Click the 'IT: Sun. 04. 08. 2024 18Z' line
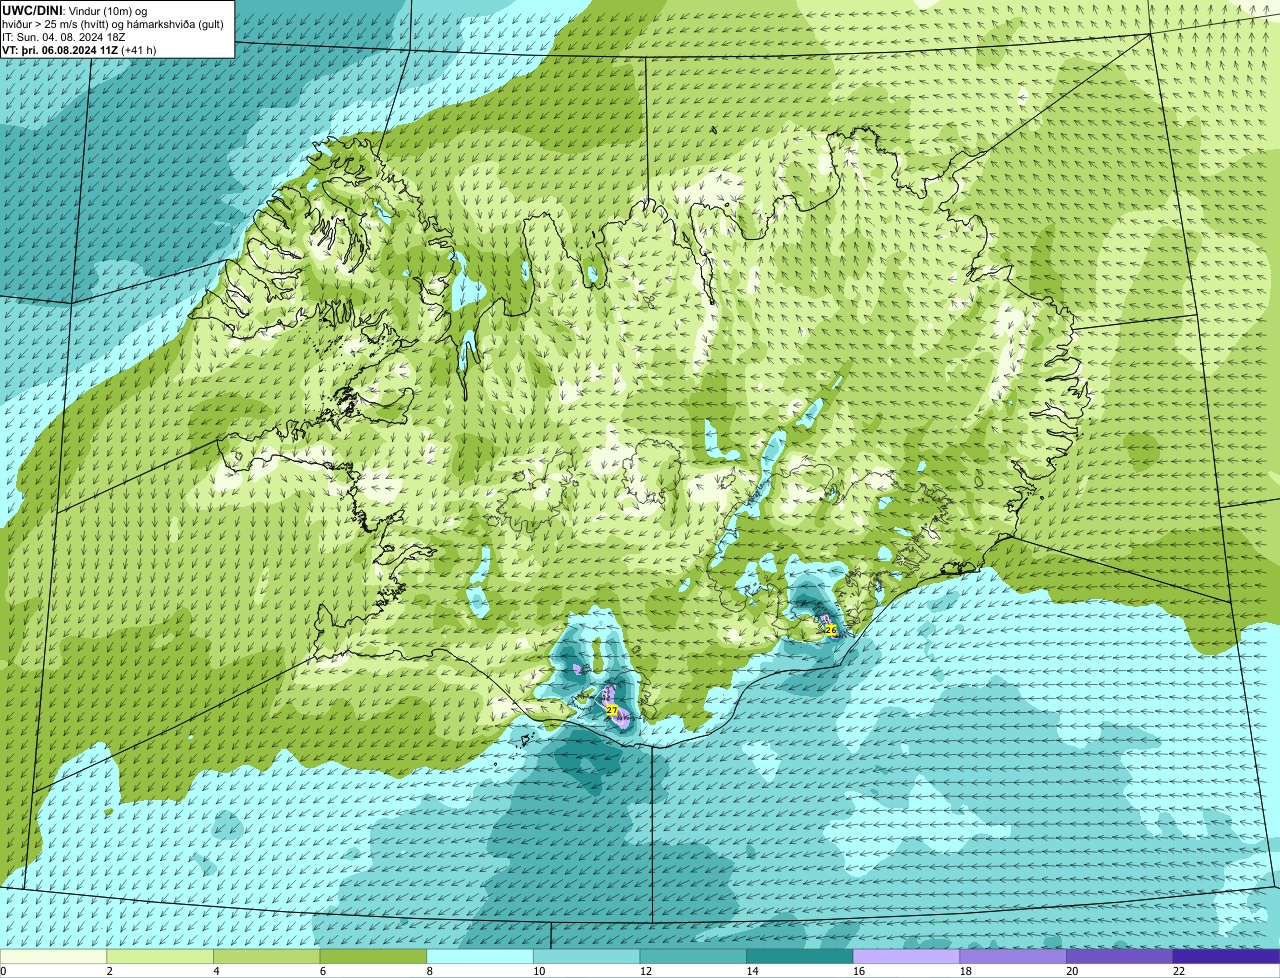 (64, 37)
